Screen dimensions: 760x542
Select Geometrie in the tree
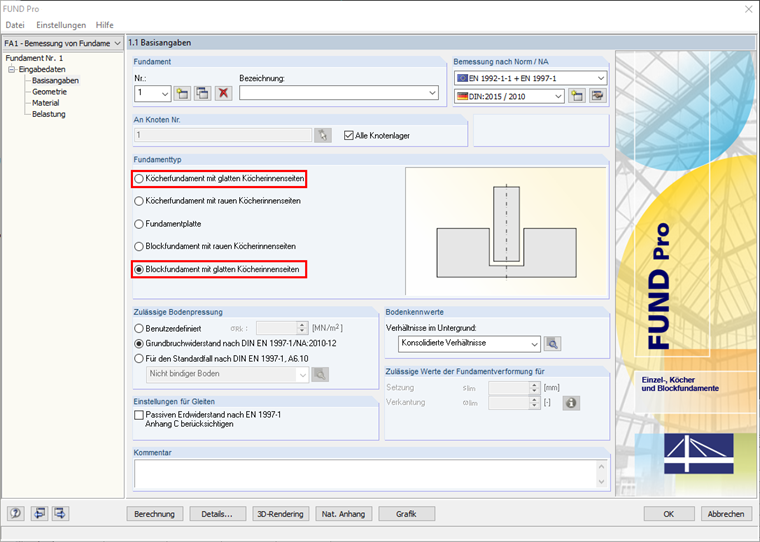click(x=49, y=92)
